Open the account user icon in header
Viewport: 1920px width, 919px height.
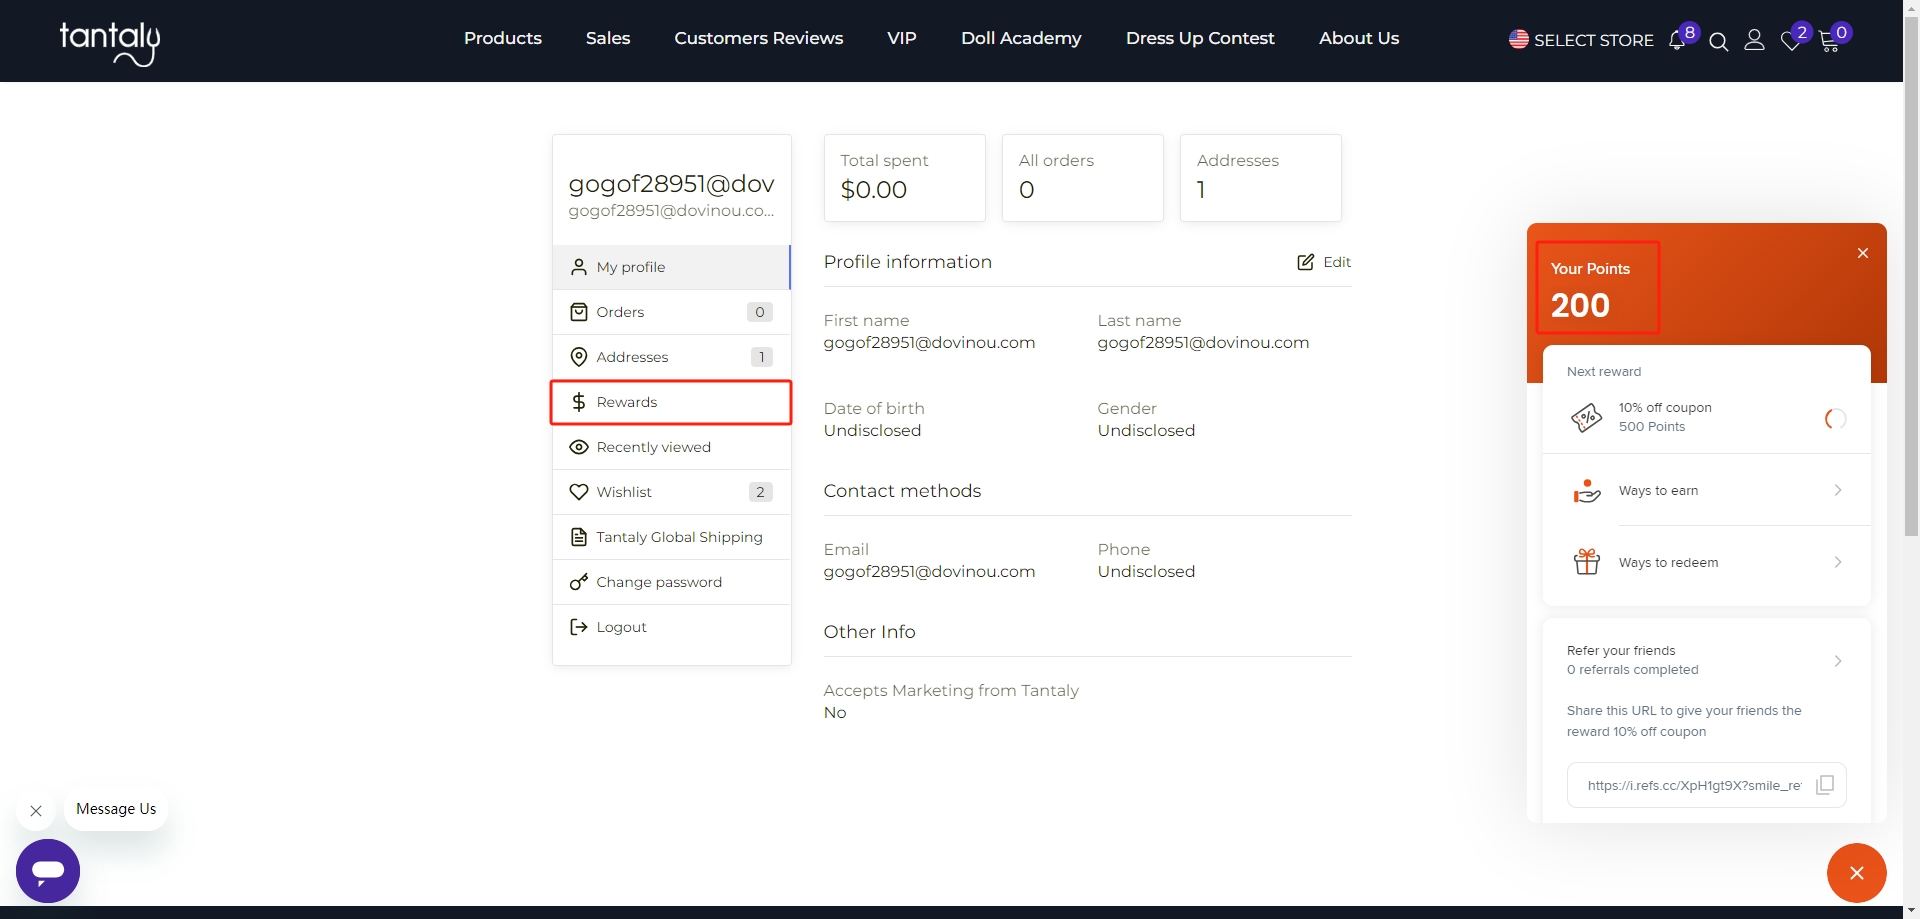coord(1754,40)
